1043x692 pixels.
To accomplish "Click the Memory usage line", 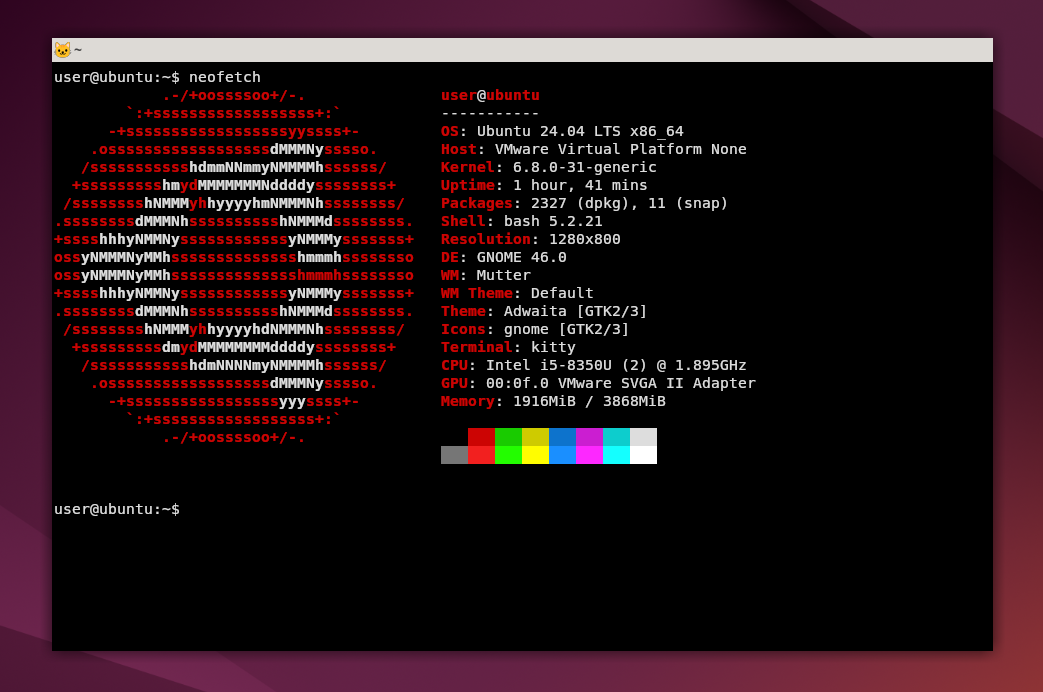I will (553, 401).
